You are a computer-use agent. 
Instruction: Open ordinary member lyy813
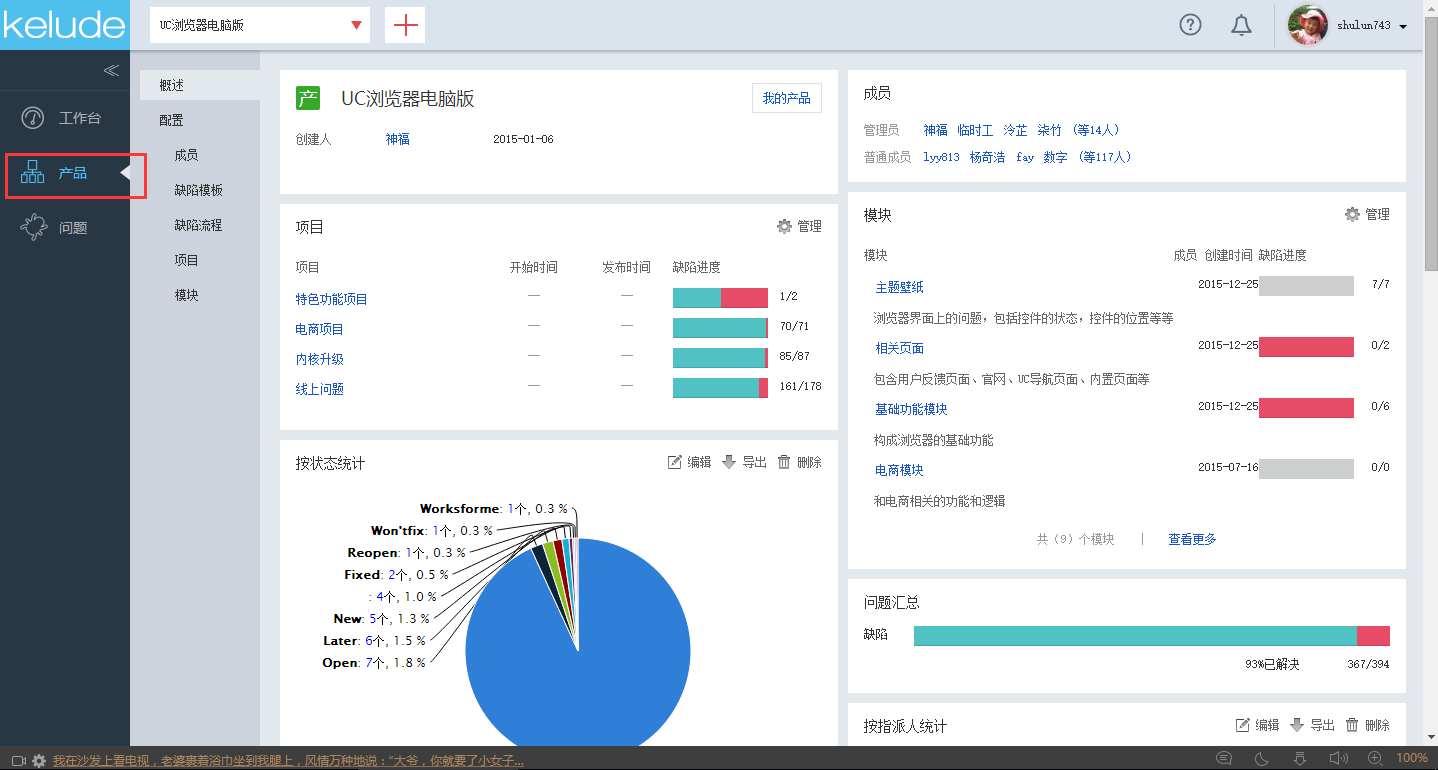[x=941, y=157]
